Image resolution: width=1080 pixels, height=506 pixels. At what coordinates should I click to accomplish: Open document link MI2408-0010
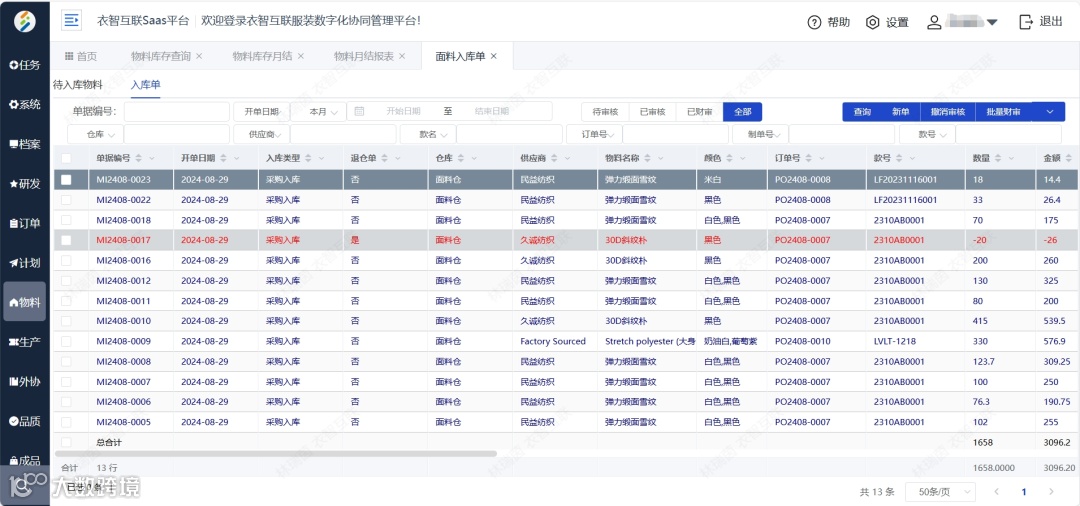(123, 321)
